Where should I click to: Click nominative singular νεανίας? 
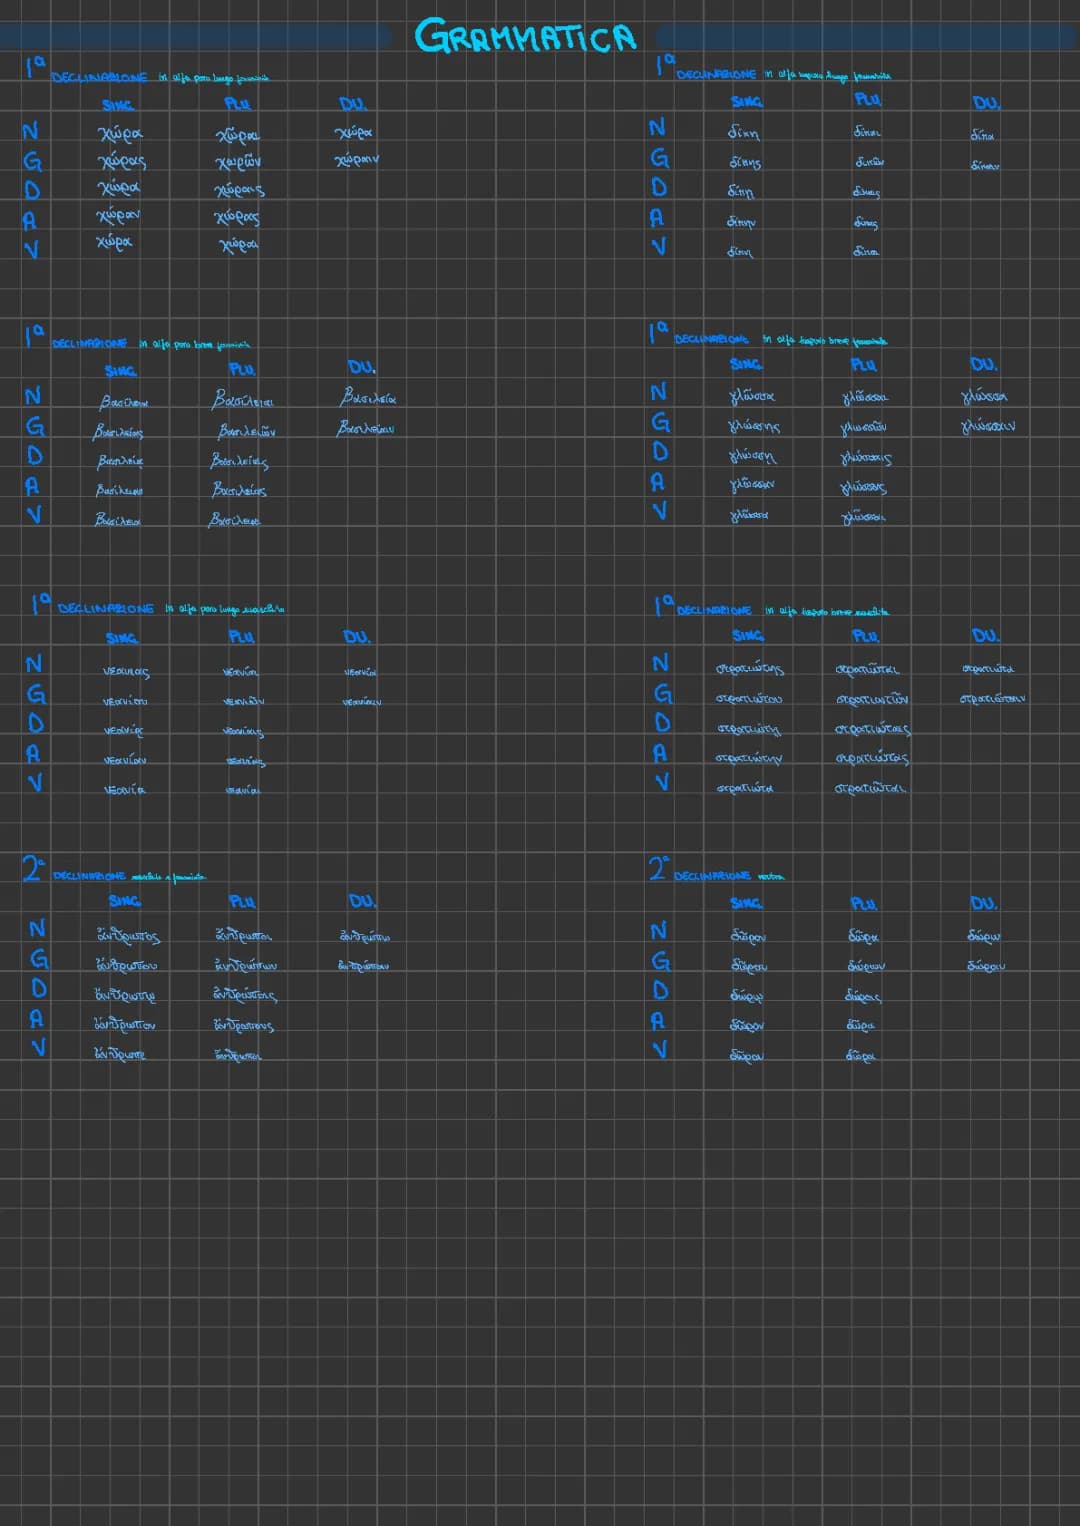[x=126, y=672]
